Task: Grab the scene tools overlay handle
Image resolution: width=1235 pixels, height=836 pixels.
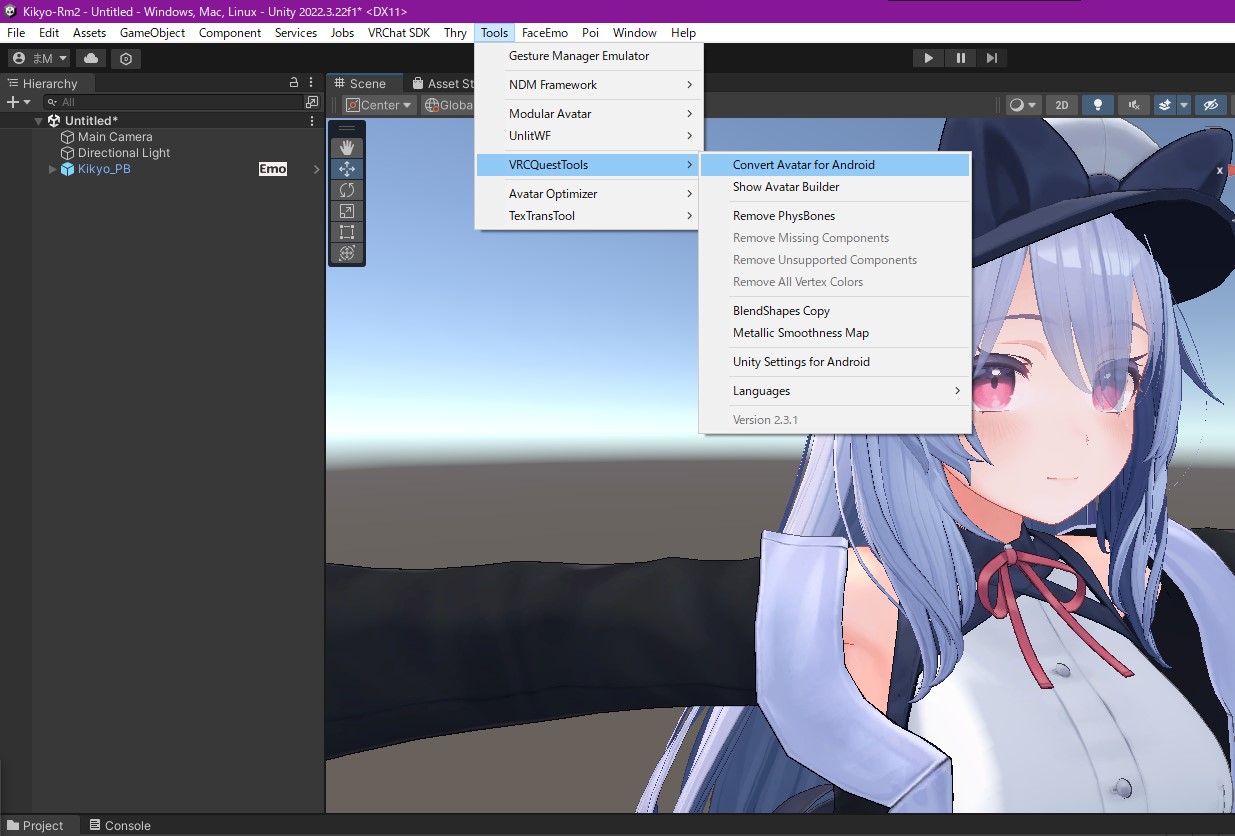Action: pos(347,128)
